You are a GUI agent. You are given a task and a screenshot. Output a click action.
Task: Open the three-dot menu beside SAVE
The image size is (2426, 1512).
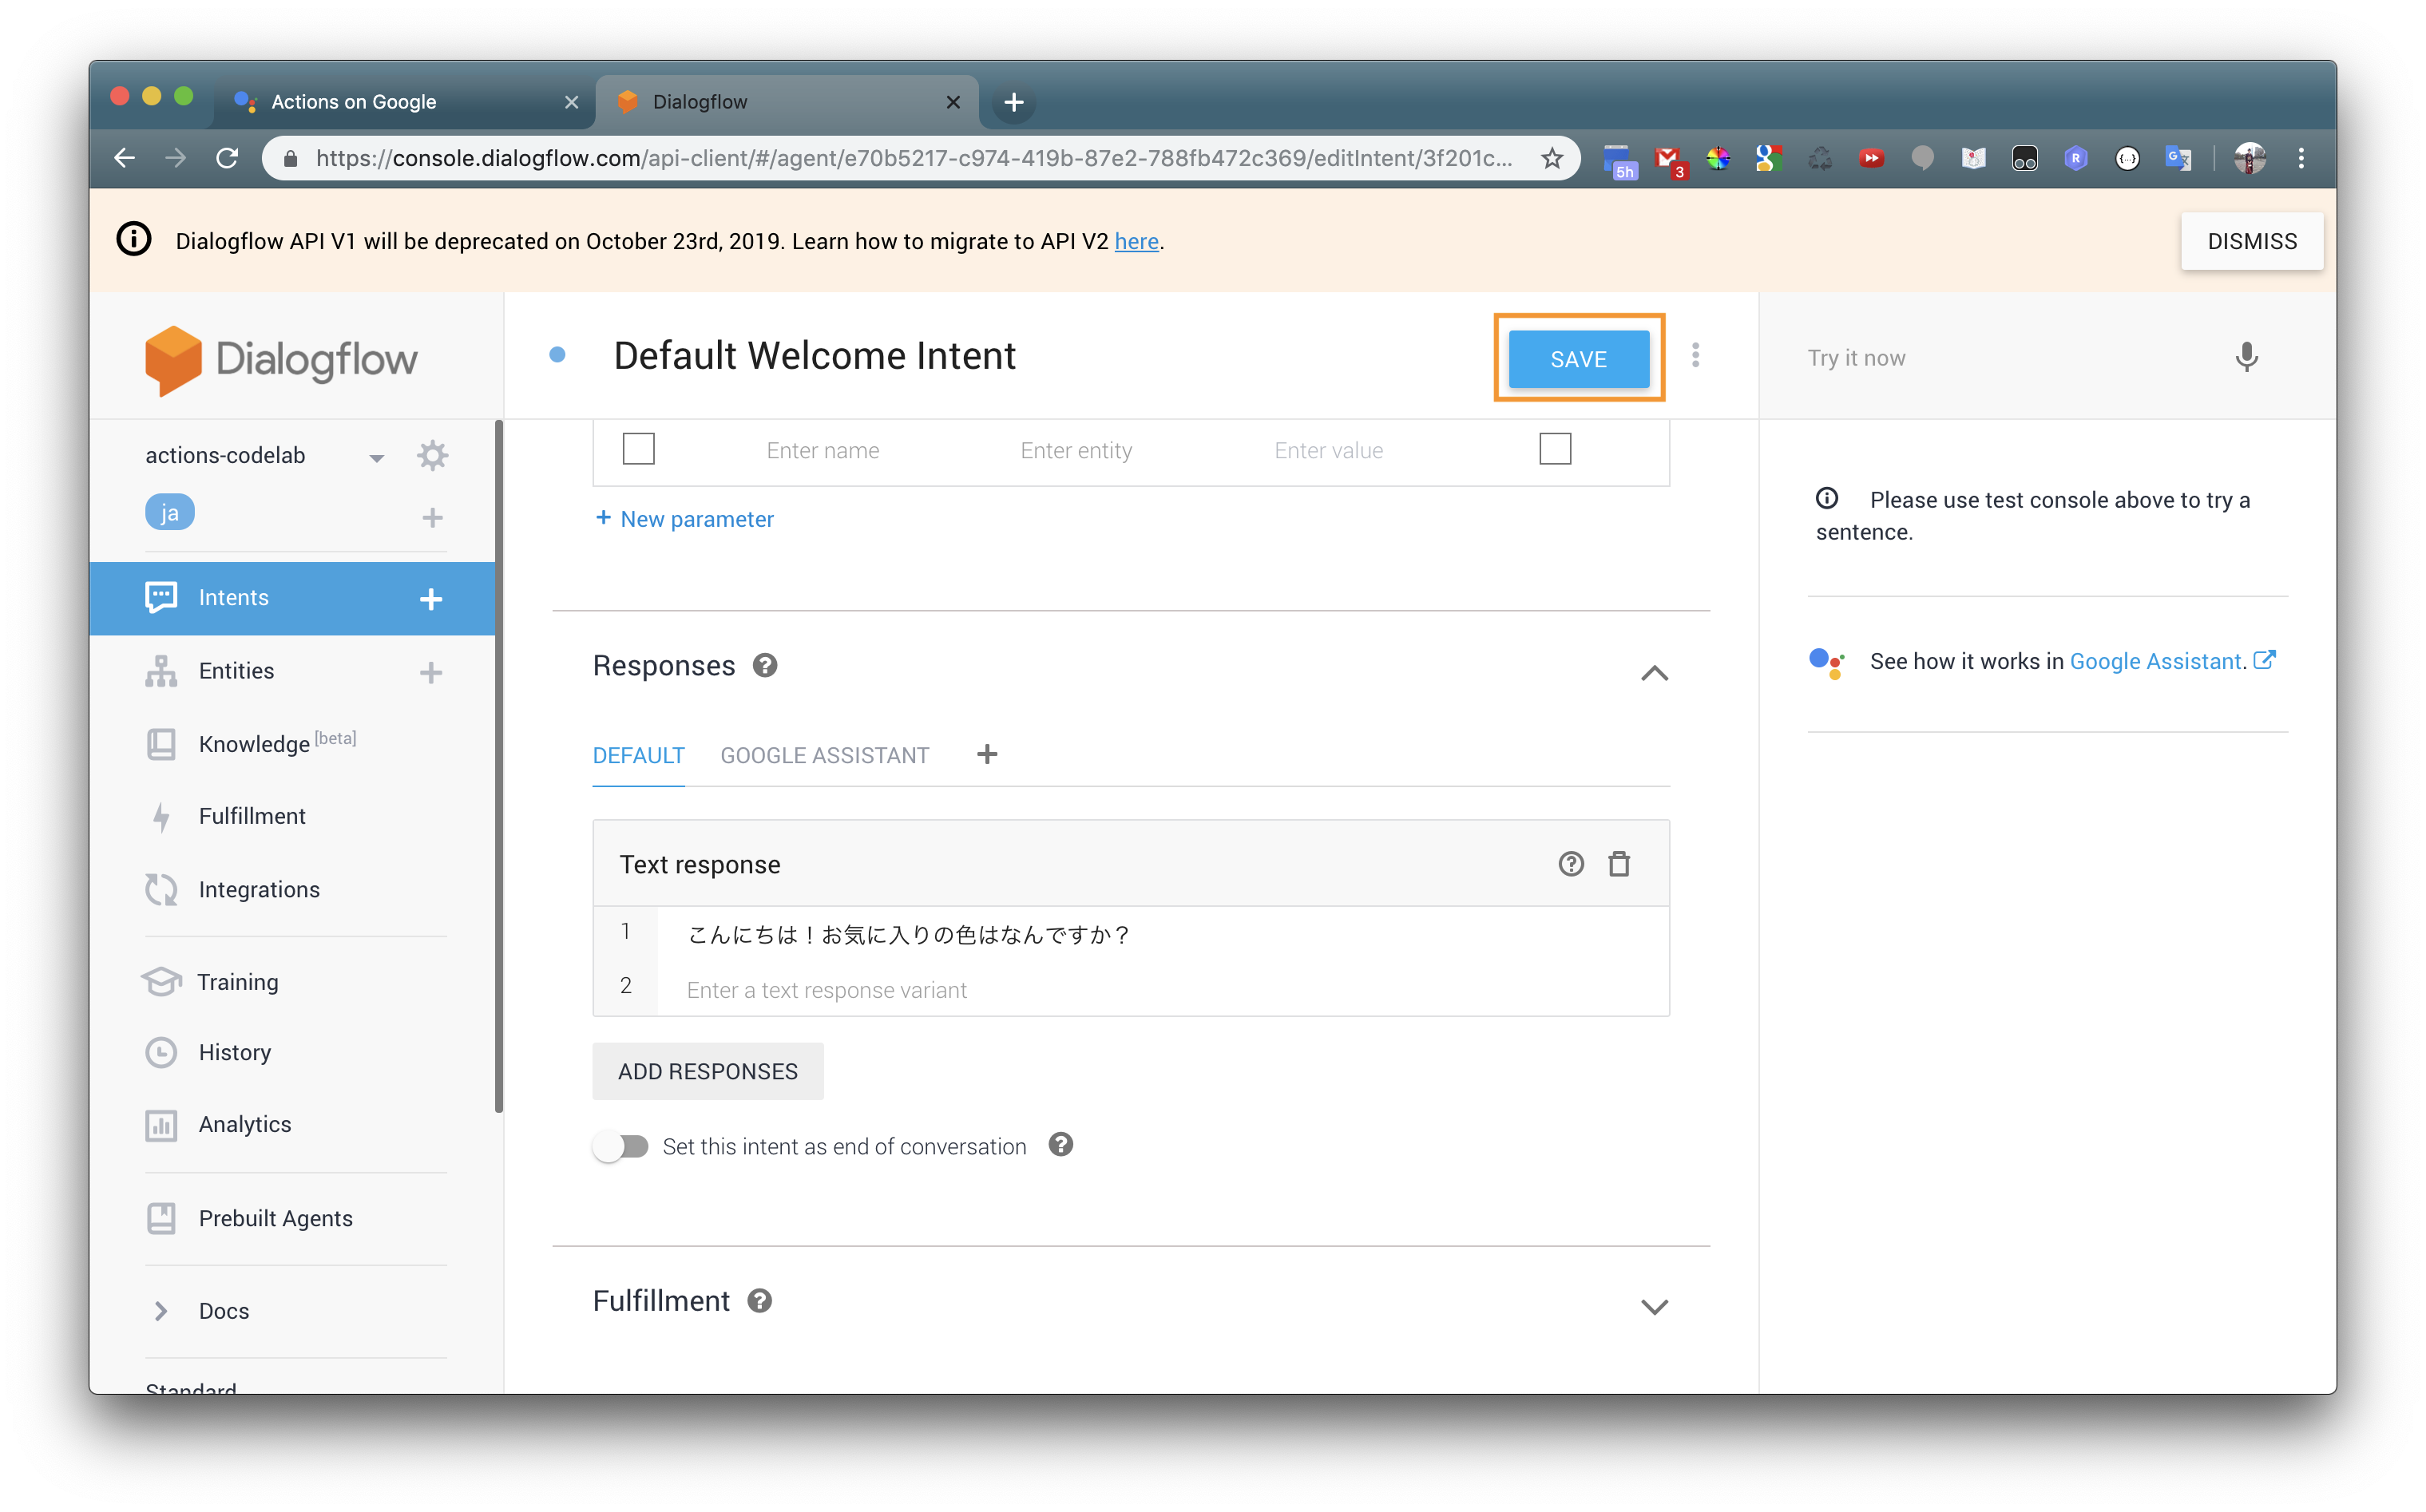pos(1695,356)
